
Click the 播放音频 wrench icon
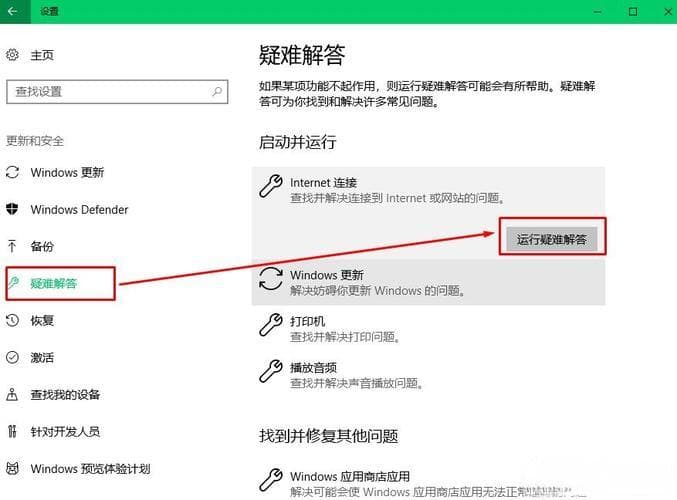tap(271, 371)
